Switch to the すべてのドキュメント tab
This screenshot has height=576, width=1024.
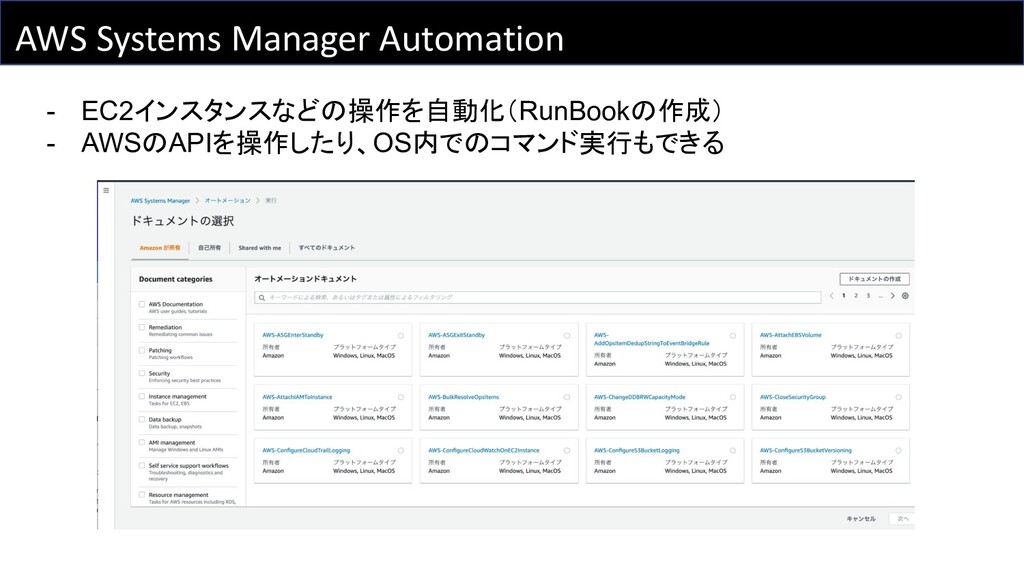327,248
